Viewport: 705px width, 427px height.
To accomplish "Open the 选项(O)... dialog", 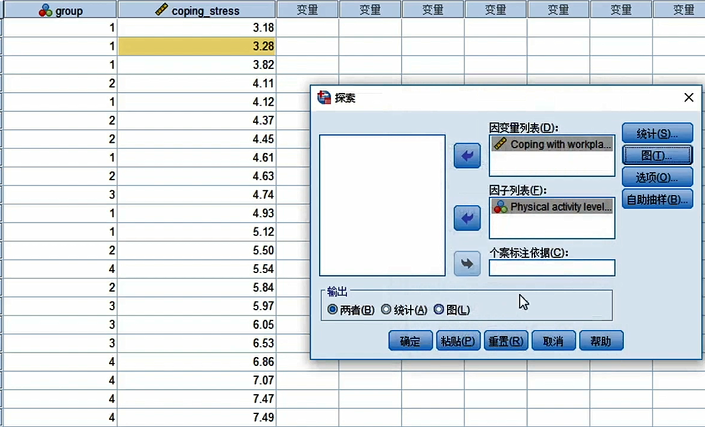I will coord(657,178).
